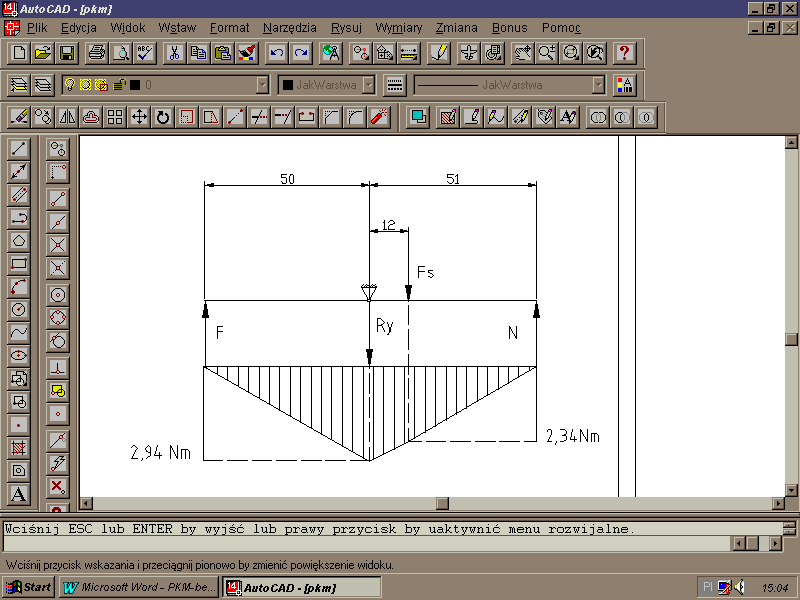Click the Save drawing icon
Image resolution: width=800 pixels, height=600 pixels.
pyautogui.click(x=66, y=53)
